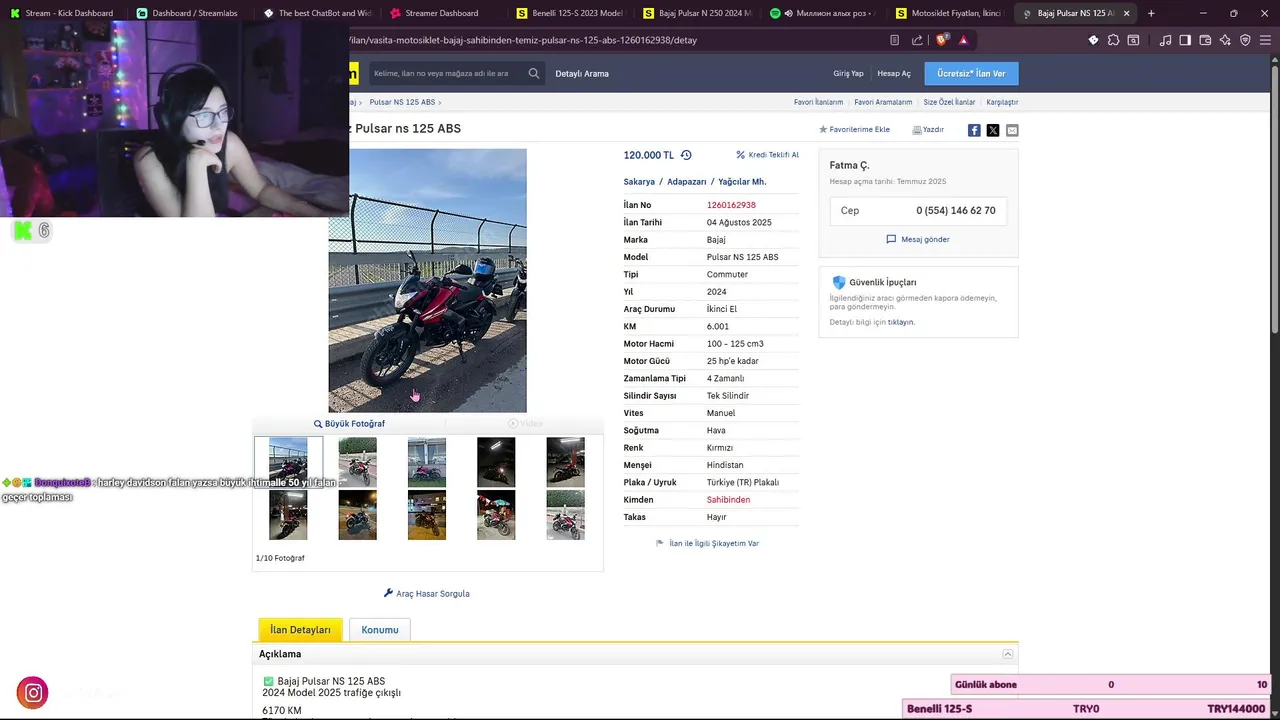This screenshot has height=720, width=1280.
Task: Click the tag-shaped extension icon in toolbar
Action: click(1093, 40)
